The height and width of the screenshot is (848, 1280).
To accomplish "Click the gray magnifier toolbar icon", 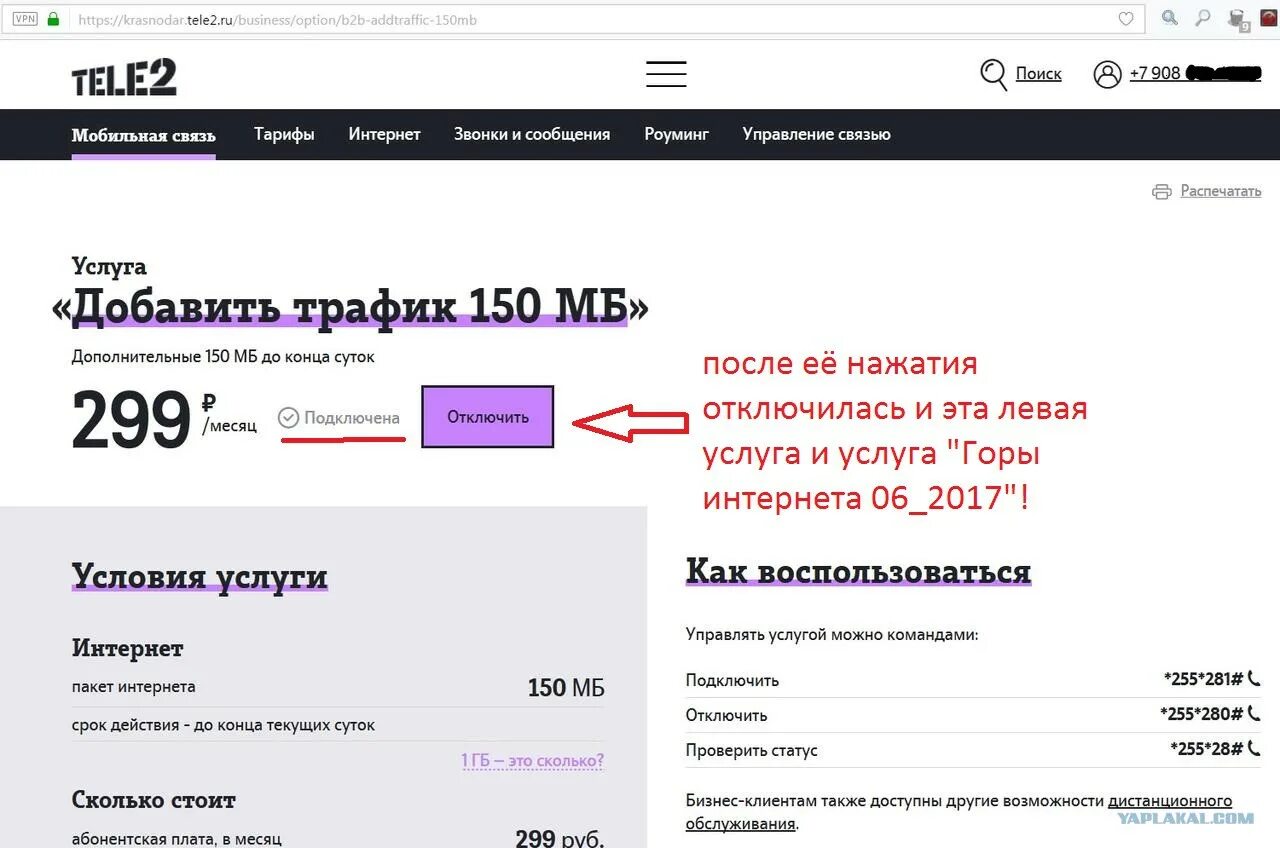I will [1203, 17].
